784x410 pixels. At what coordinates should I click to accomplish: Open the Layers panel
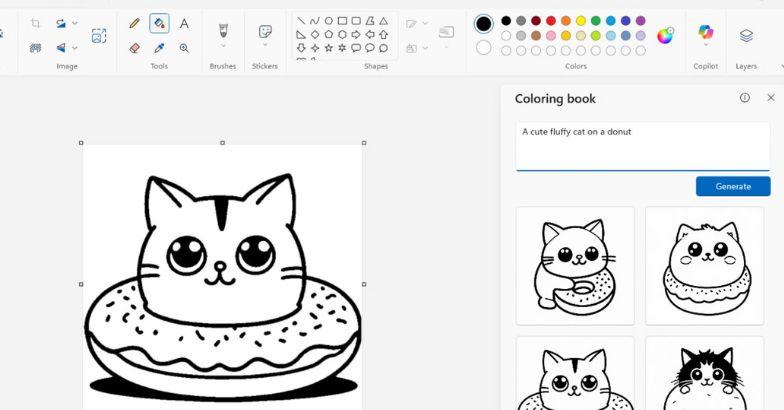pos(746,35)
